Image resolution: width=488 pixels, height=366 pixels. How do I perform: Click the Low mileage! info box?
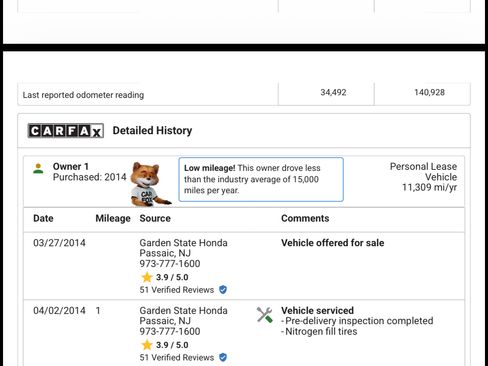pos(261,179)
